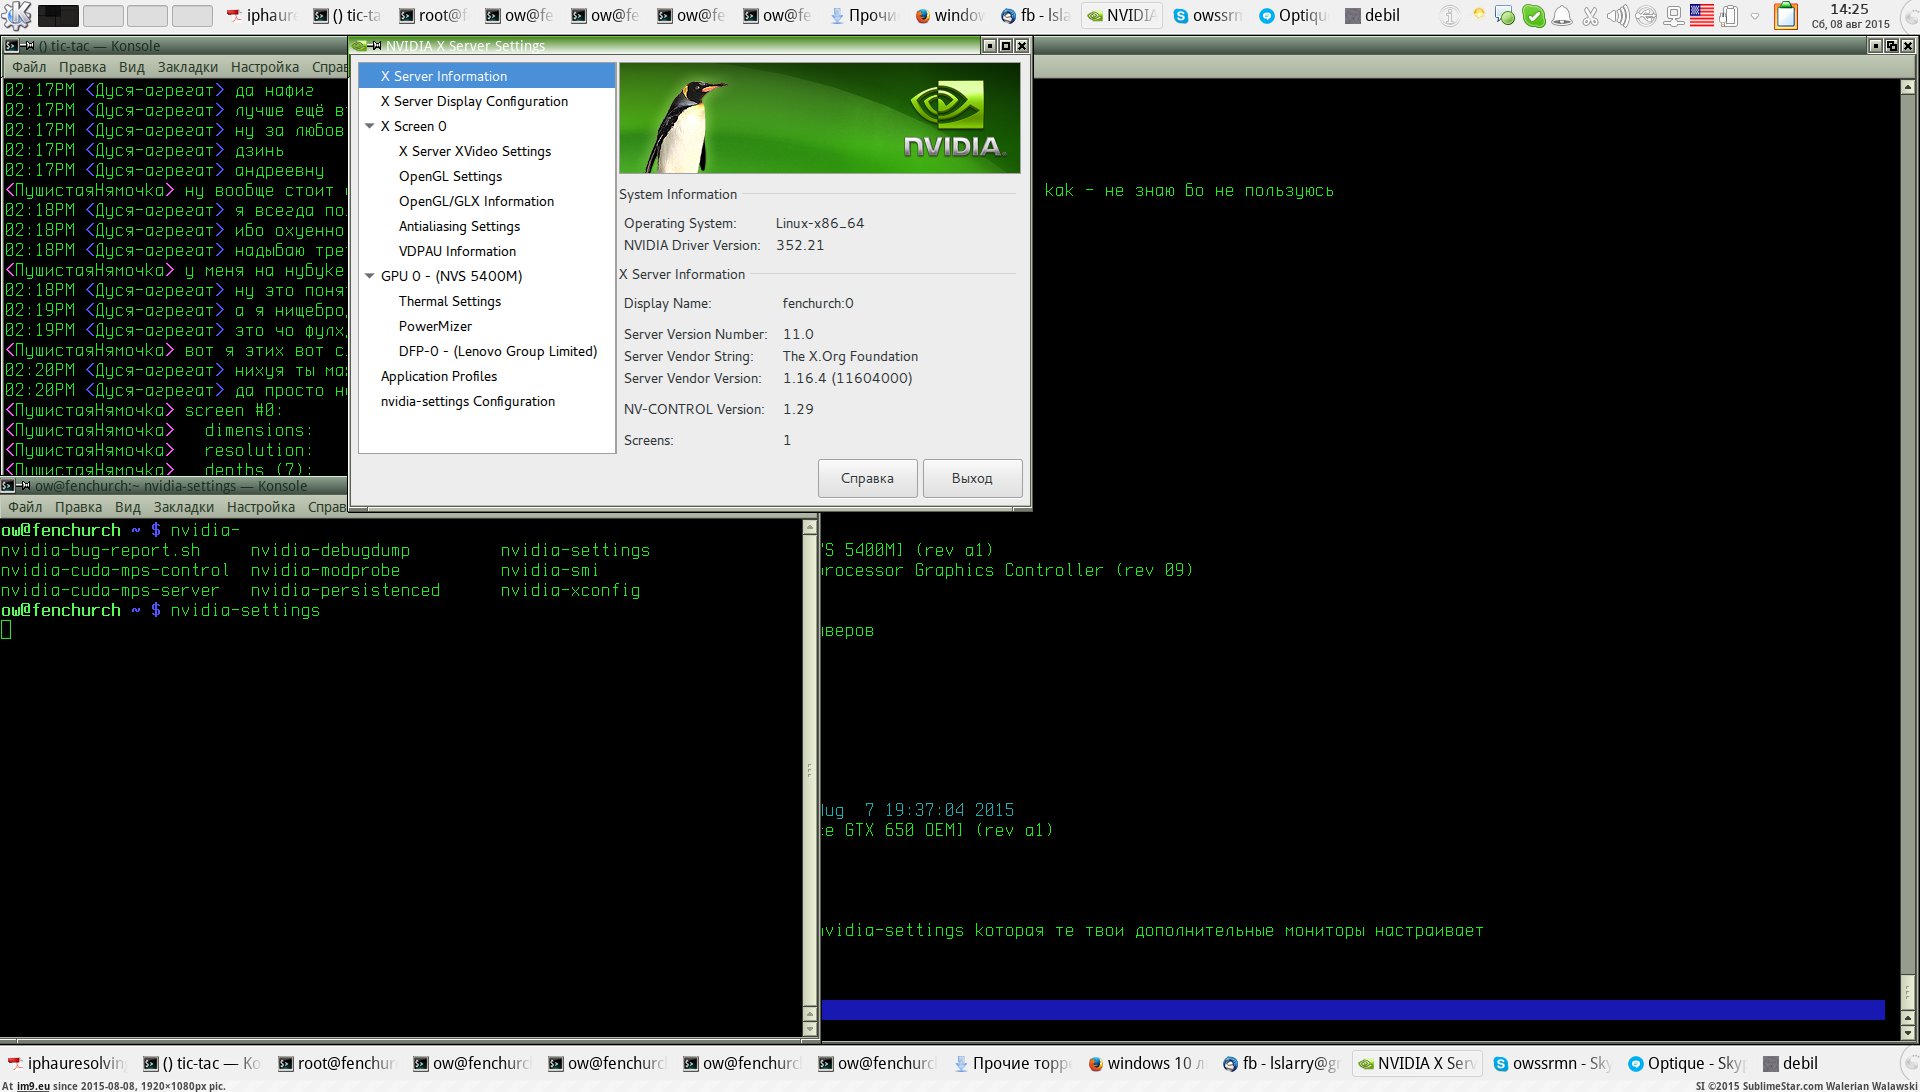Viewport: 1920px width, 1092px height.
Task: Collapse the GPU 0 (NVS 5400M) node
Action: pos(370,276)
